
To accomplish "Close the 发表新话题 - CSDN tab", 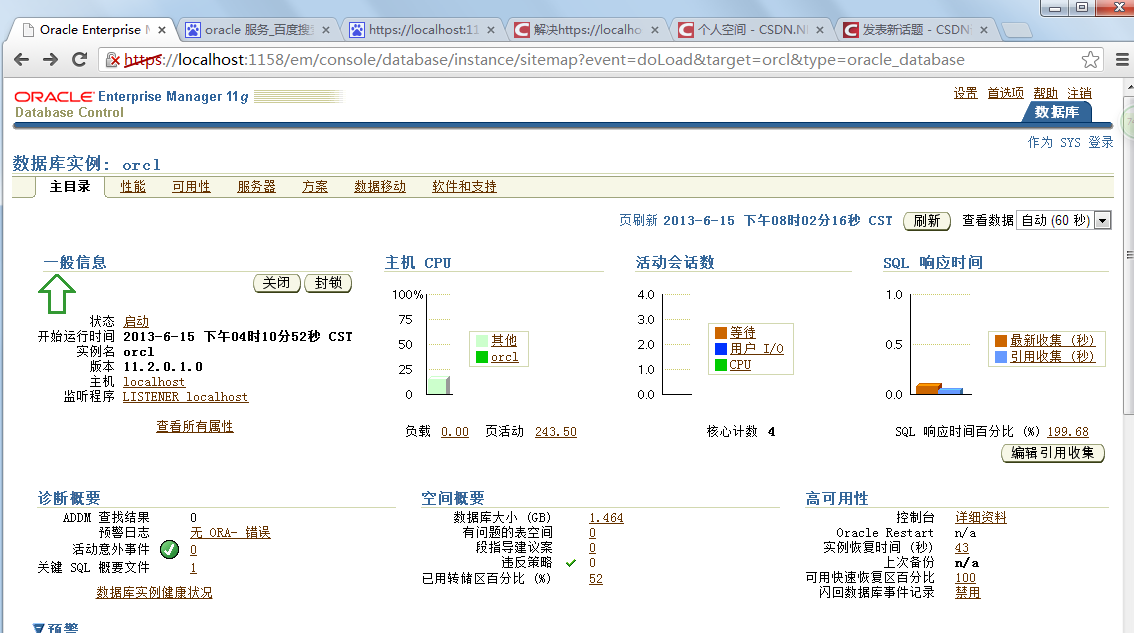I will click(984, 30).
